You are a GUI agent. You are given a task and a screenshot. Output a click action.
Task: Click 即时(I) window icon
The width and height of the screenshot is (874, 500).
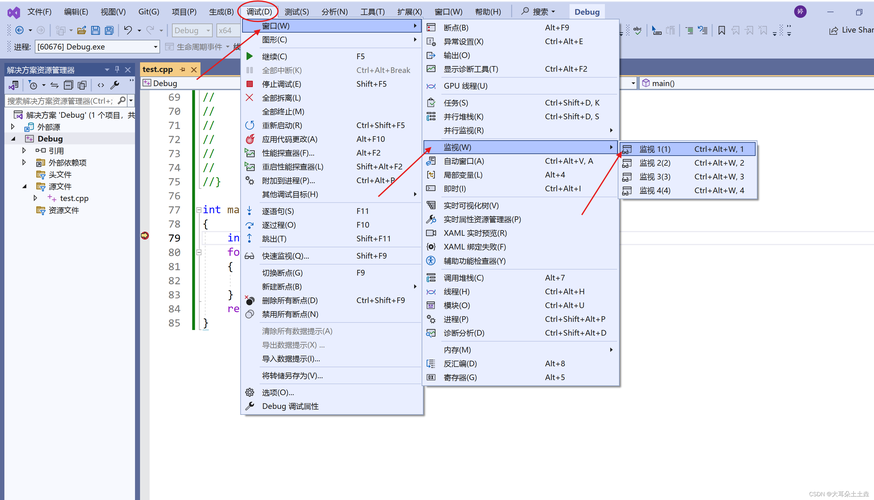431,188
